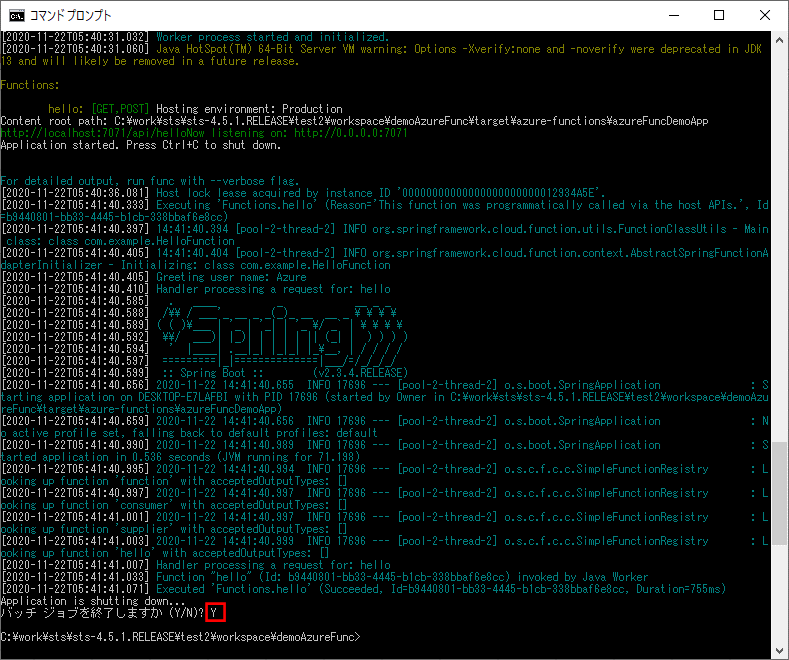
Task: Click the "Application is shutting down..." line
Action: pos(92,601)
